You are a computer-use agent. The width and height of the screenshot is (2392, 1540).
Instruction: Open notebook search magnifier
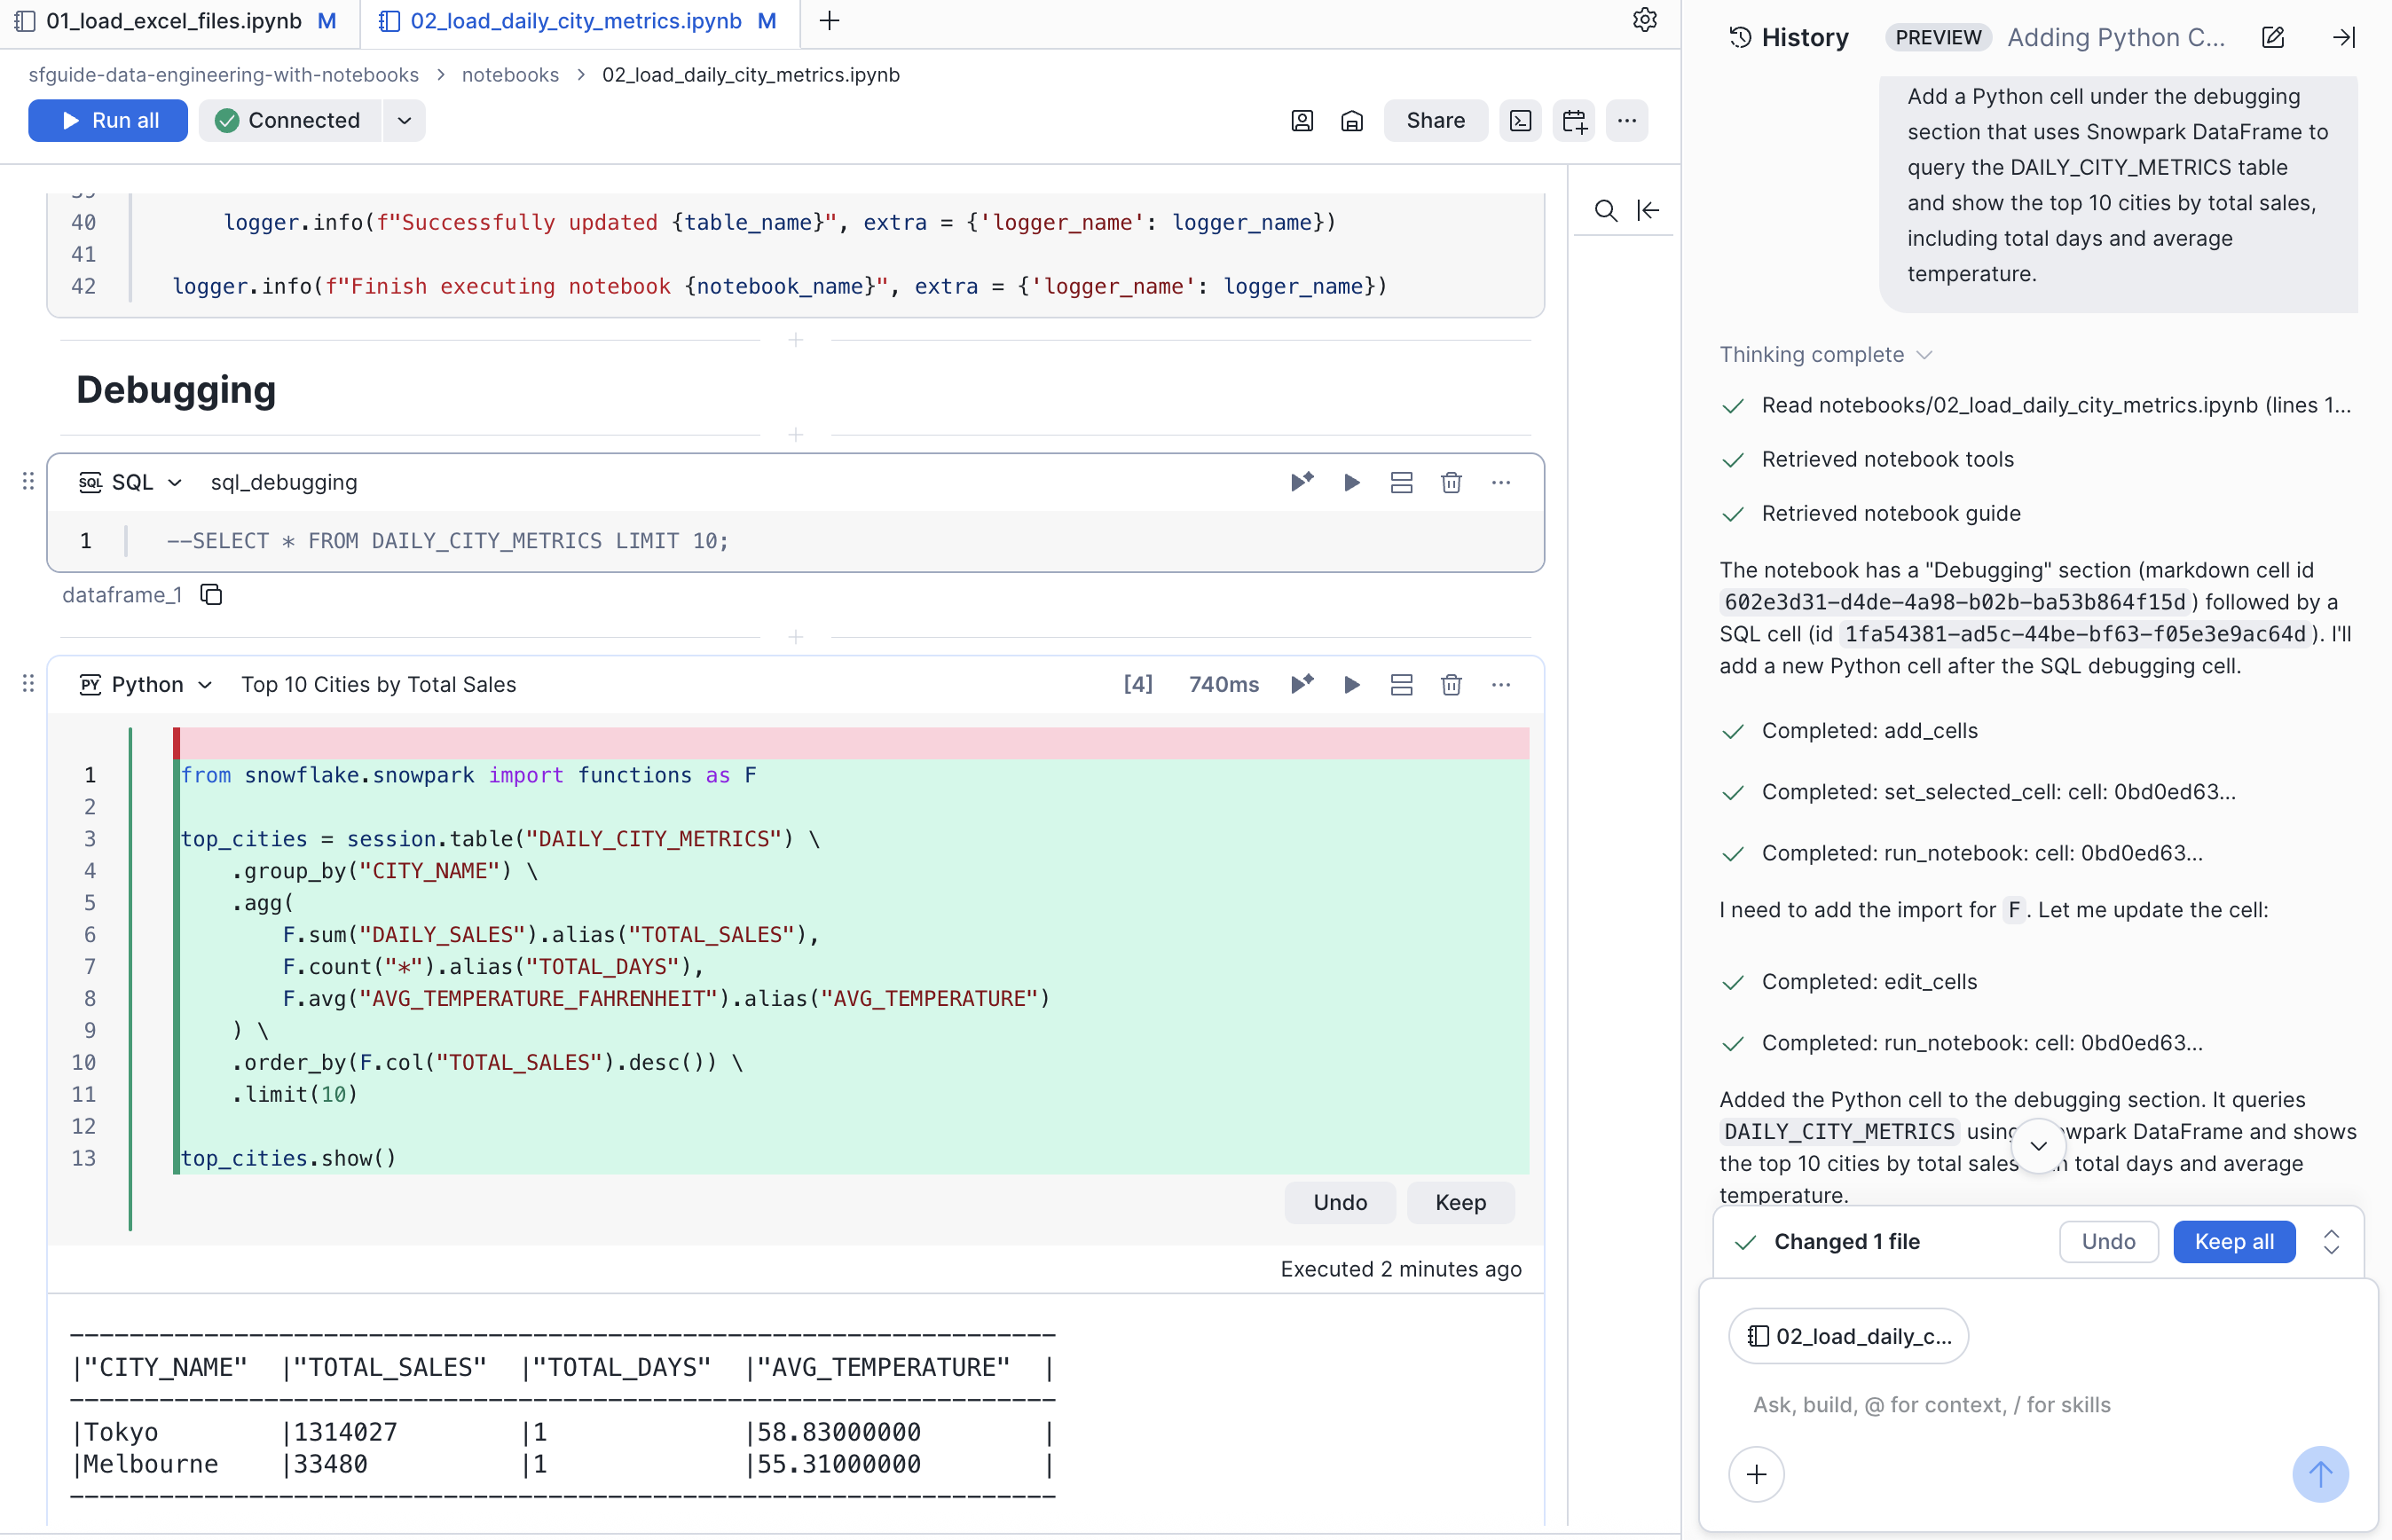point(1605,210)
